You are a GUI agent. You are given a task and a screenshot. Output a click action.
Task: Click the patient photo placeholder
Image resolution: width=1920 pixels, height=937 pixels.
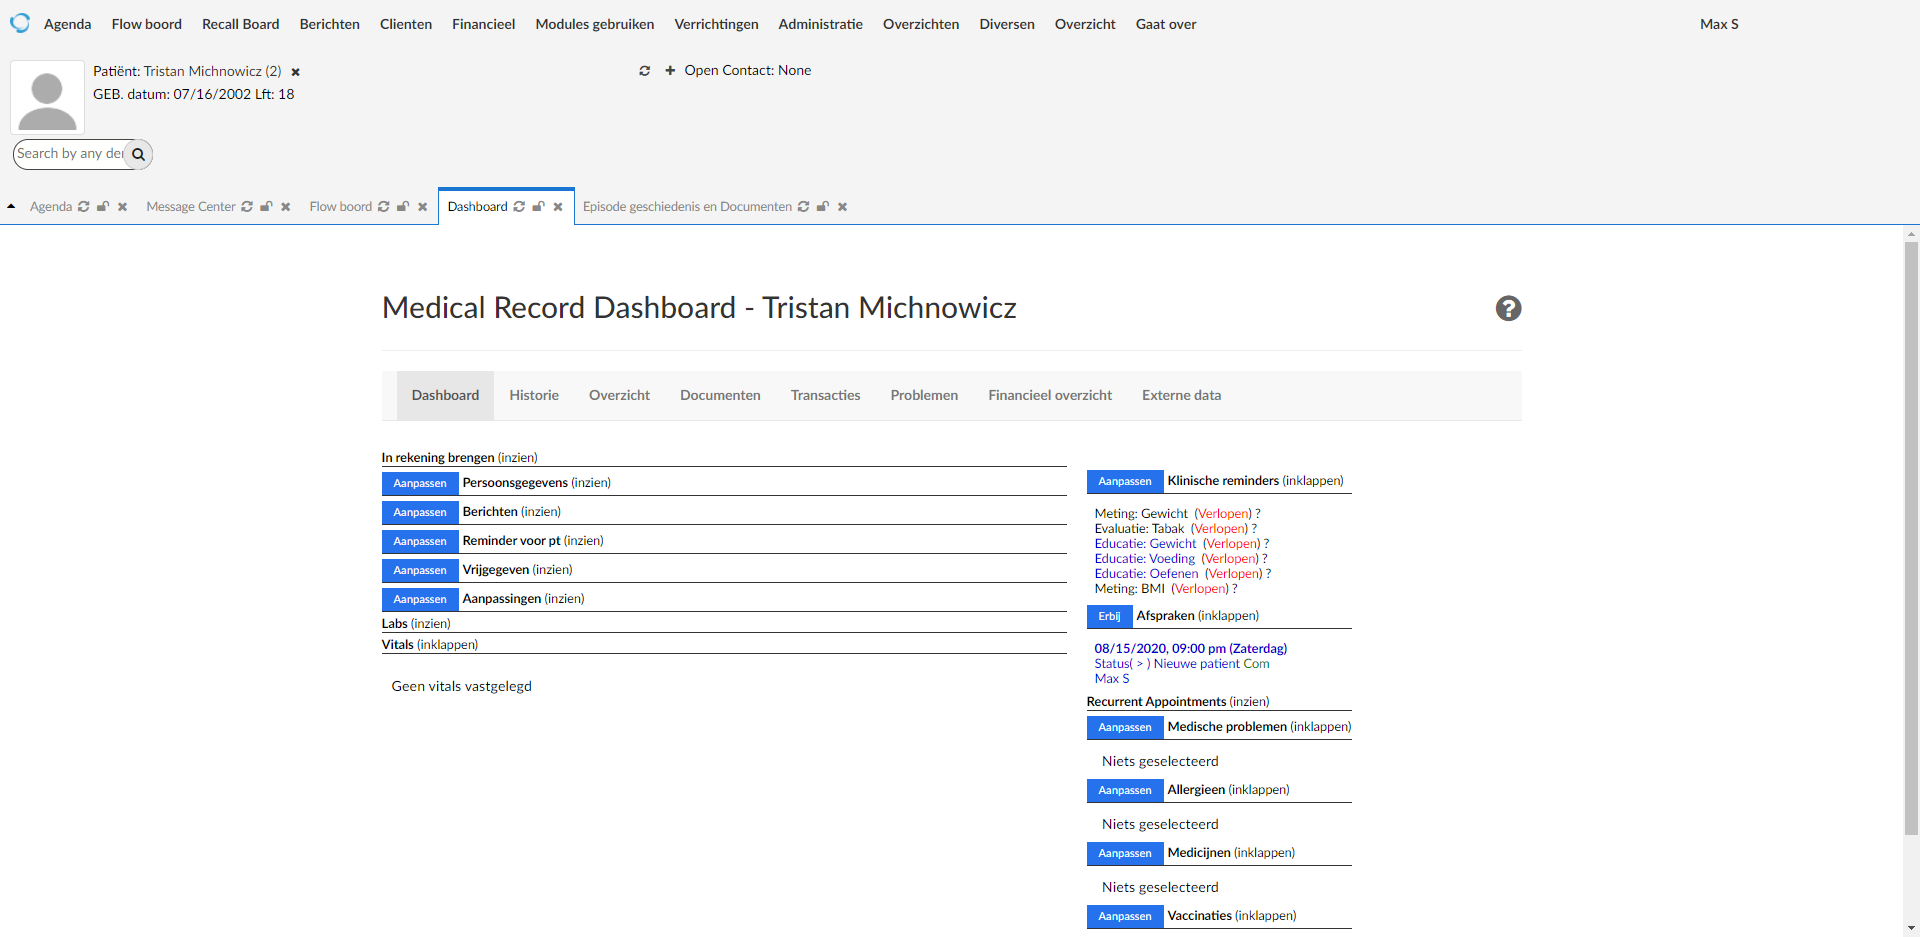pyautogui.click(x=47, y=97)
